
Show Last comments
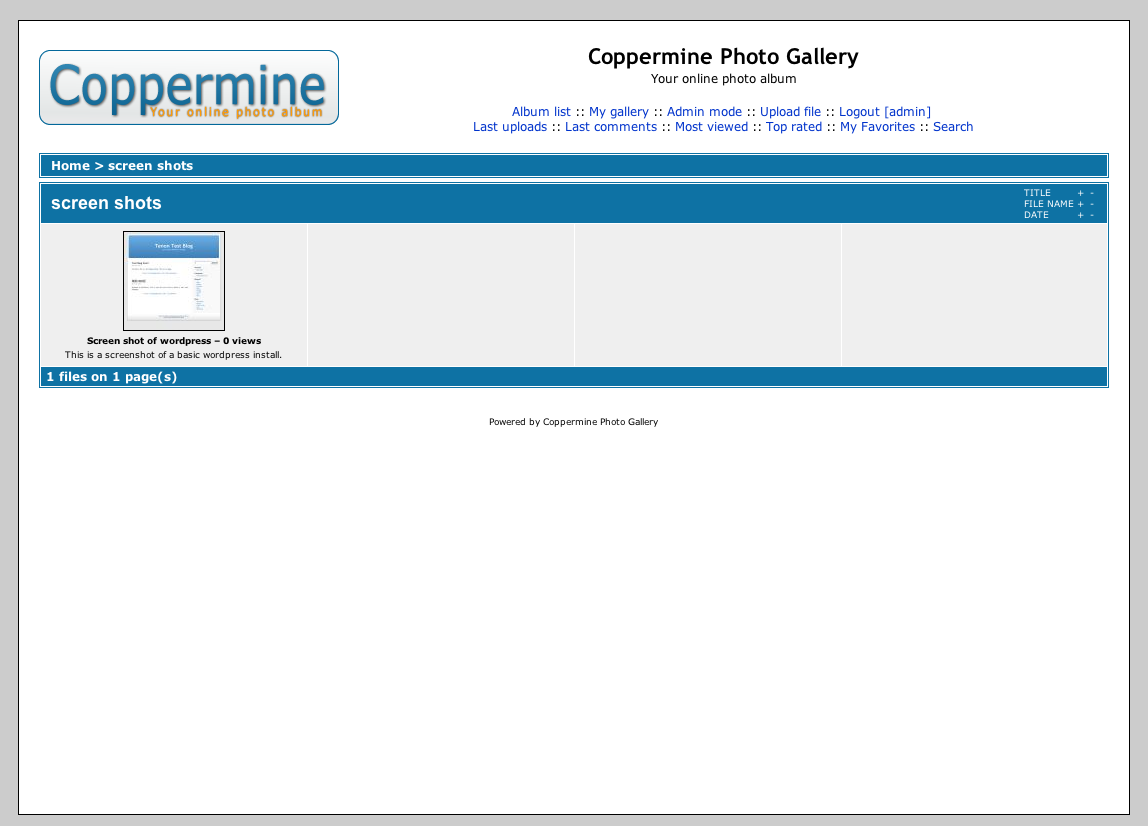tap(611, 127)
